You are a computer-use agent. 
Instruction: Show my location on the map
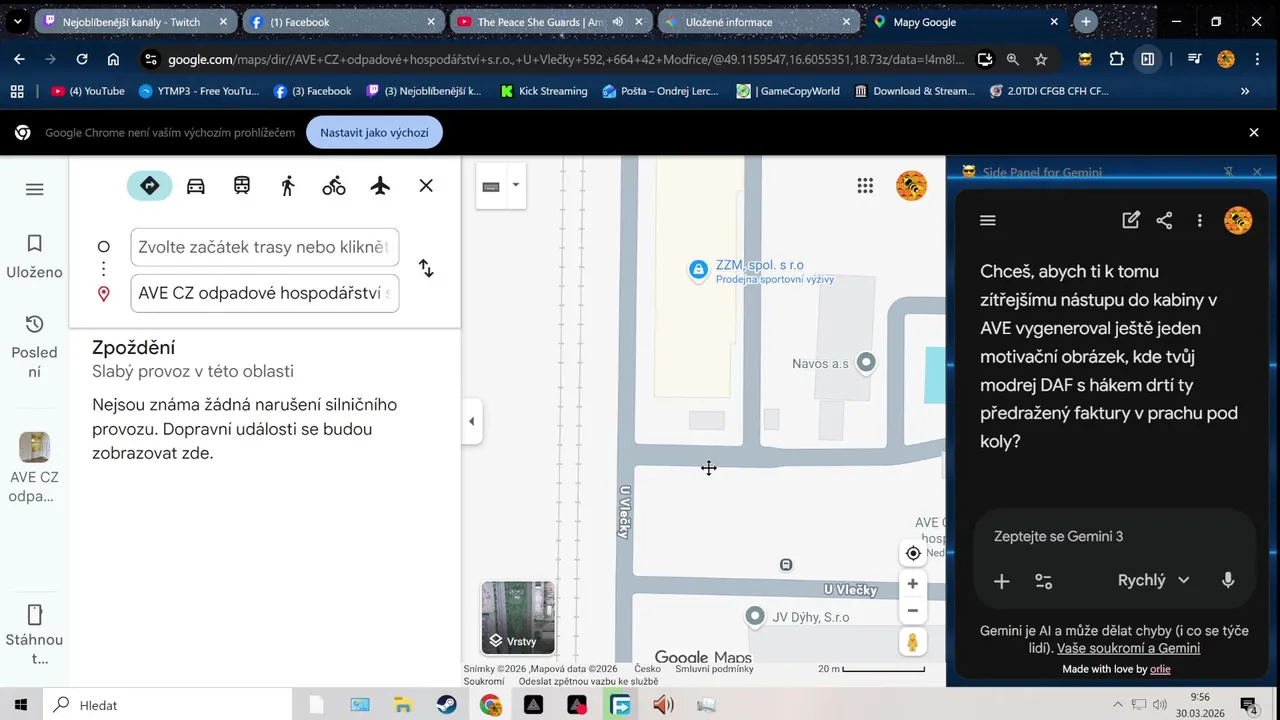[x=913, y=553]
